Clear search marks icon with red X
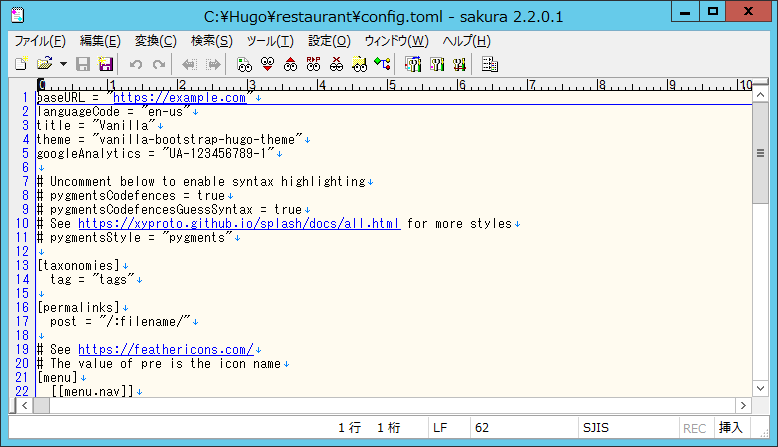Image resolution: width=778 pixels, height=447 pixels. 336,64
